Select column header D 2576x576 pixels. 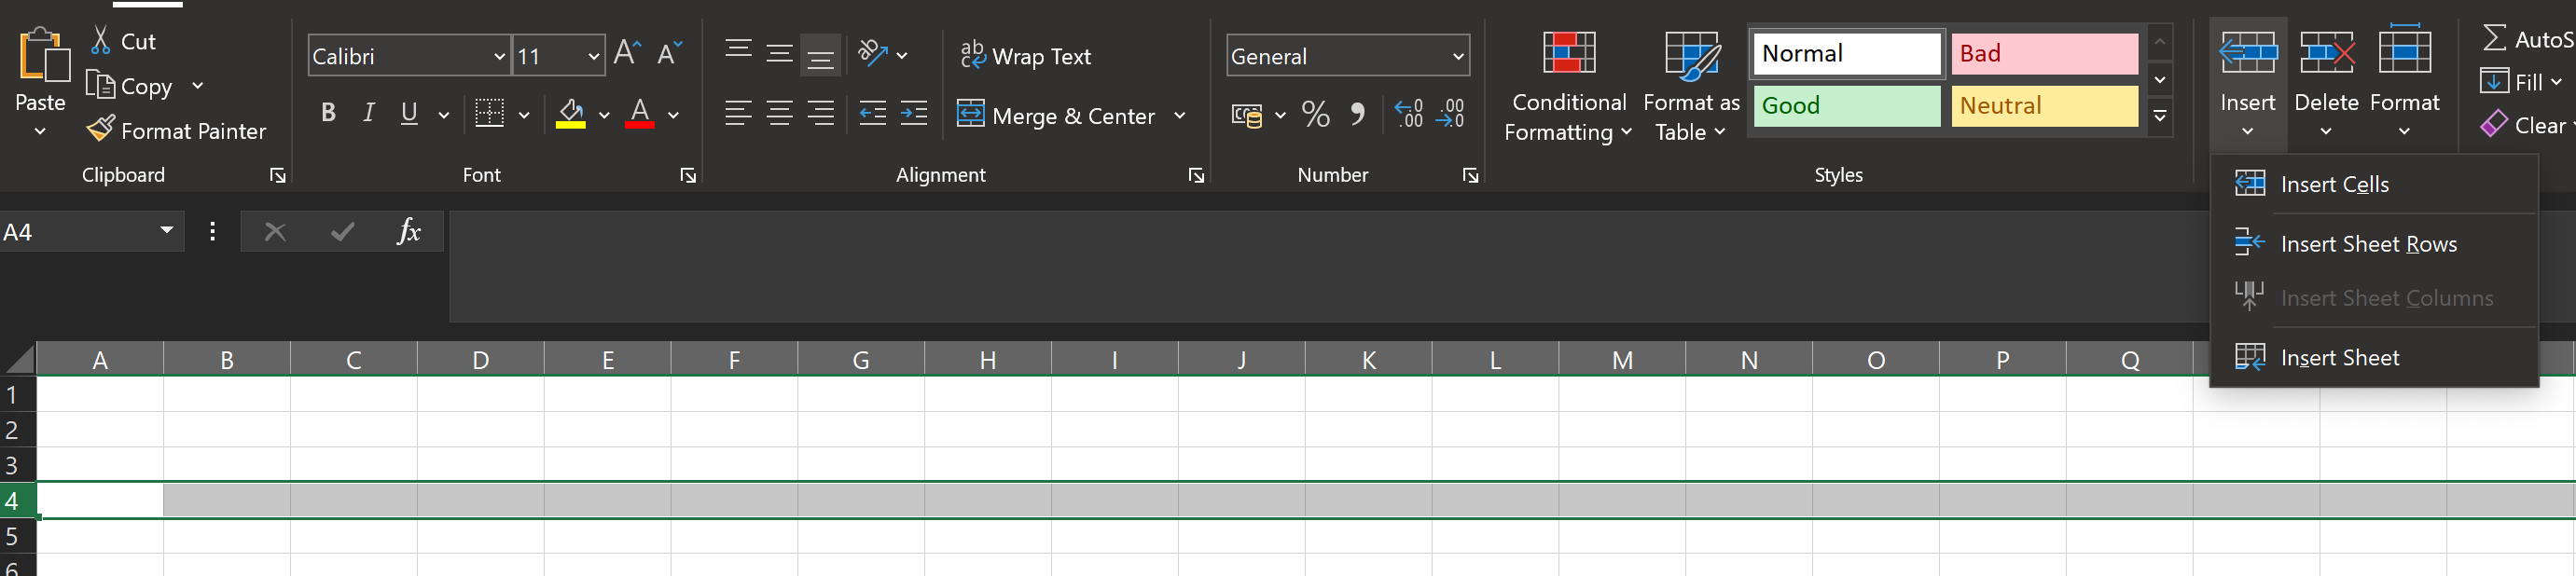point(480,360)
